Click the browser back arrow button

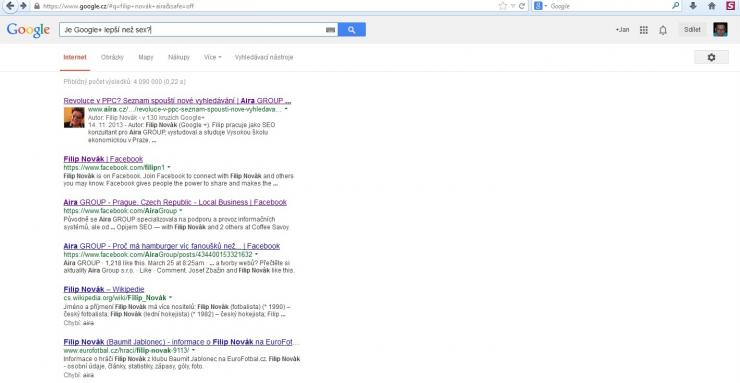pos(10,6)
